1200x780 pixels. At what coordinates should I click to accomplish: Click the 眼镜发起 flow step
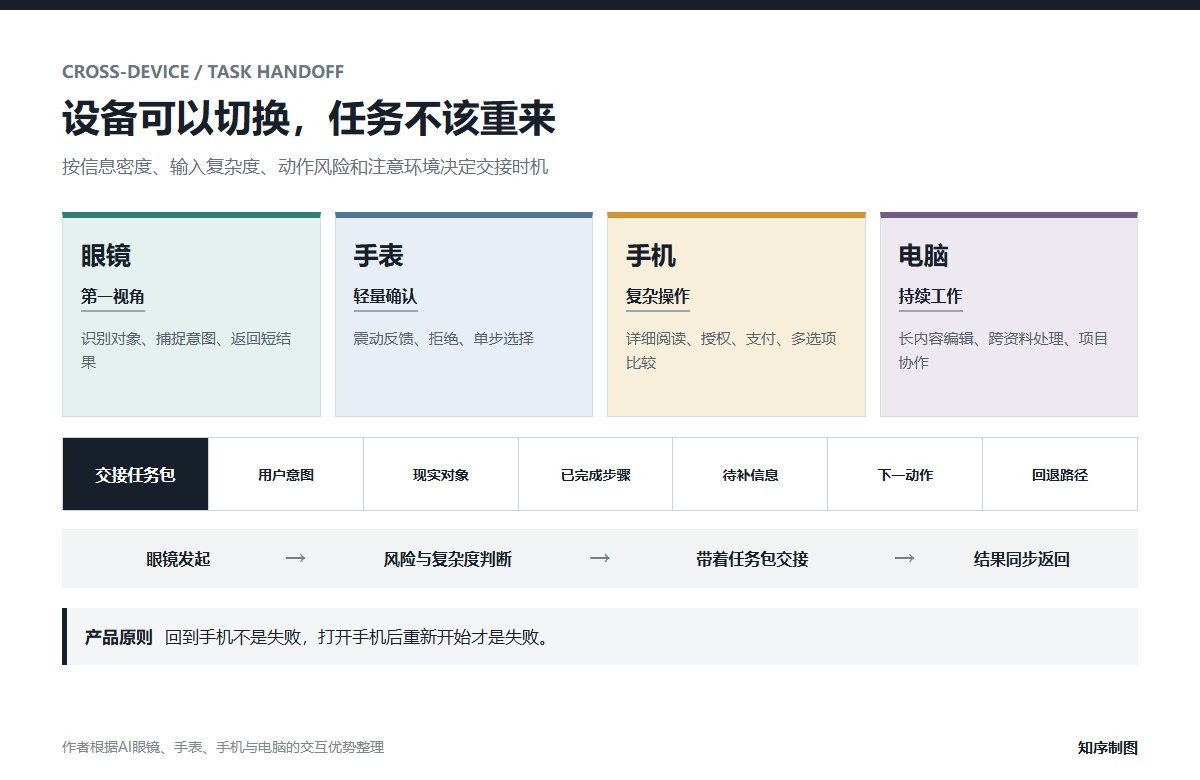[x=178, y=559]
